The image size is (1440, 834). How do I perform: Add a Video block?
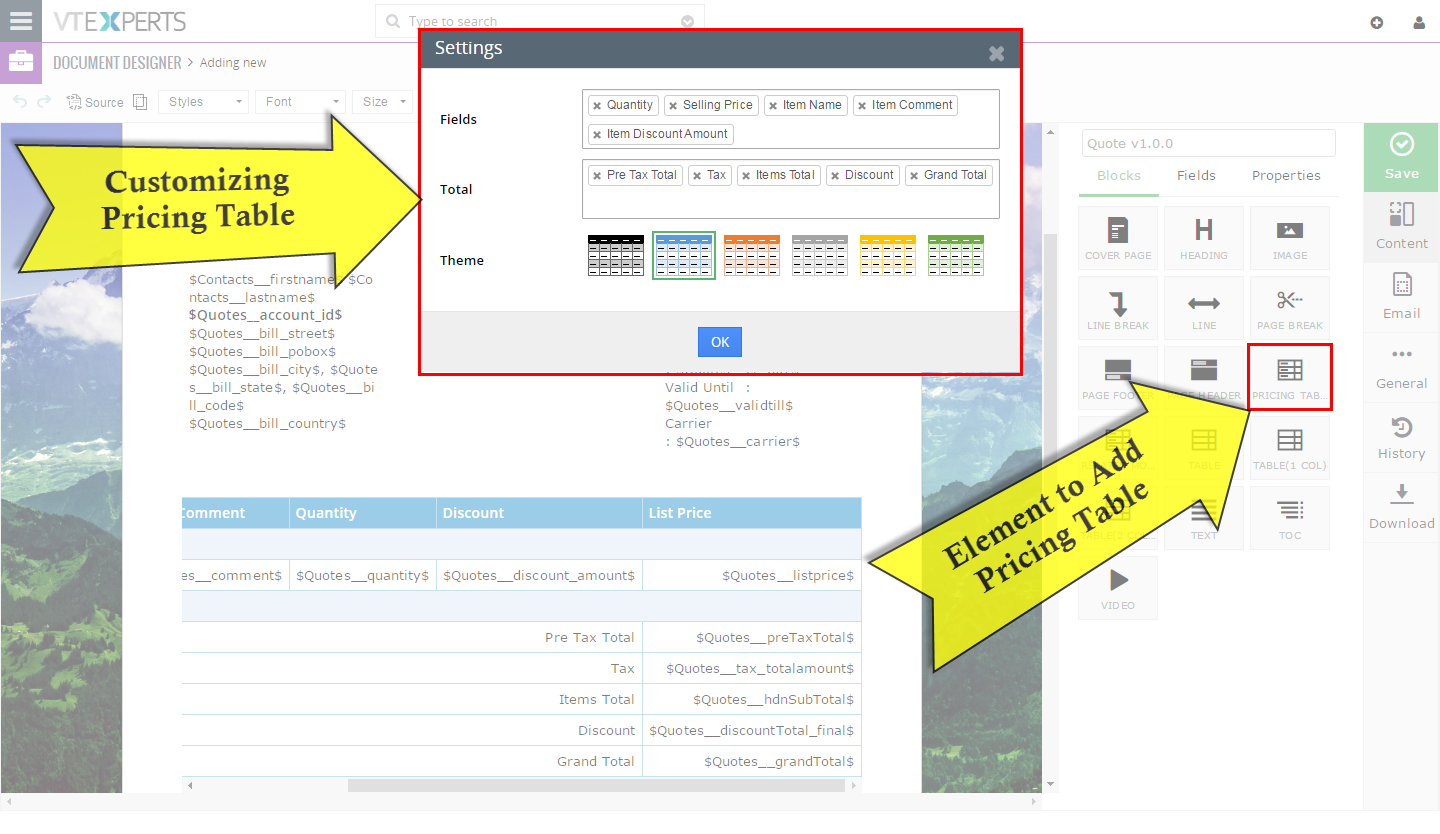pyautogui.click(x=1118, y=588)
